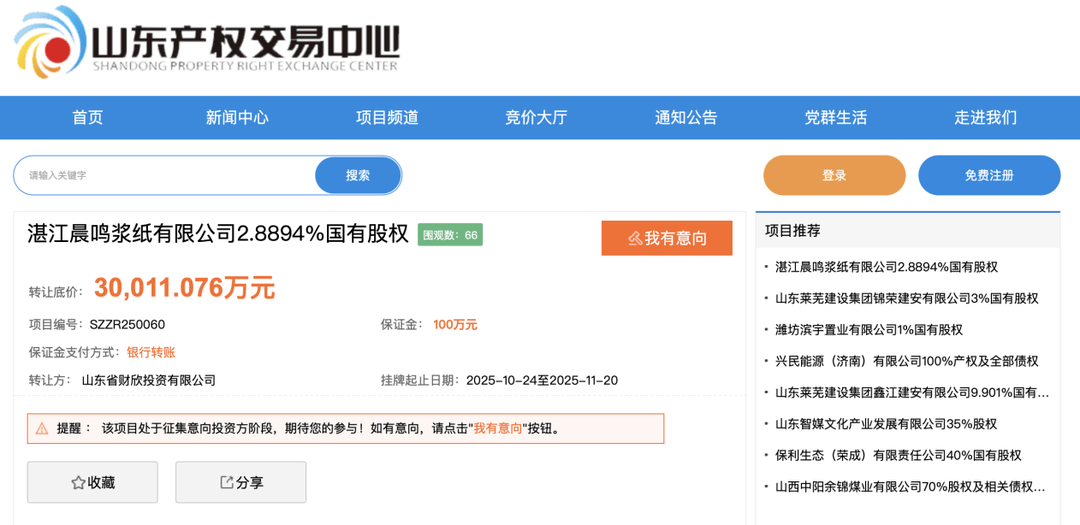This screenshot has width=1080, height=525.
Task: Focus the keyword search input field
Action: coord(165,175)
